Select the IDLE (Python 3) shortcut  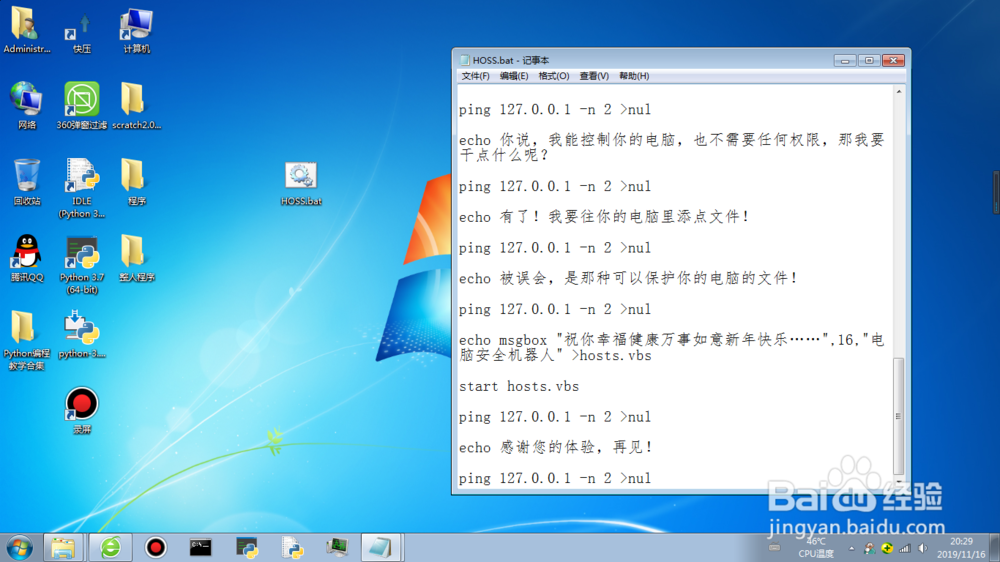coord(82,188)
